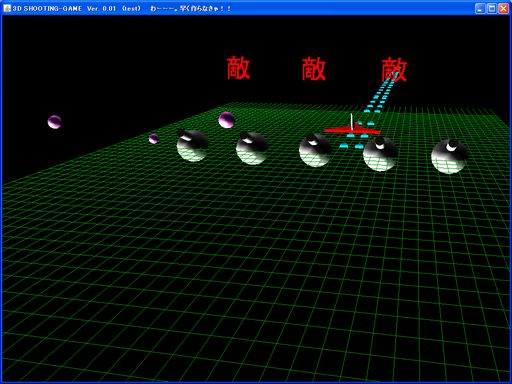This screenshot has height=384, width=512.
Task: Select the rightmost red 敵 enemy marker
Action: coord(394,69)
